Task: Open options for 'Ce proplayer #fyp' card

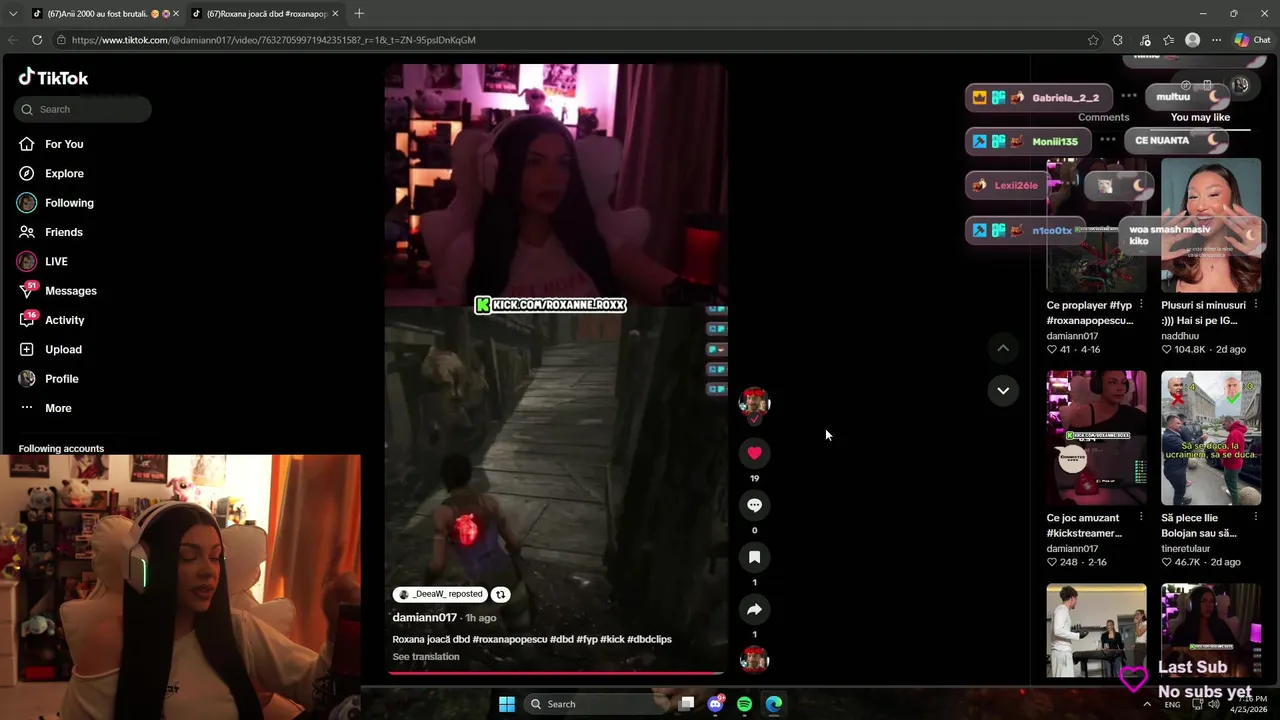Action: point(1141,305)
